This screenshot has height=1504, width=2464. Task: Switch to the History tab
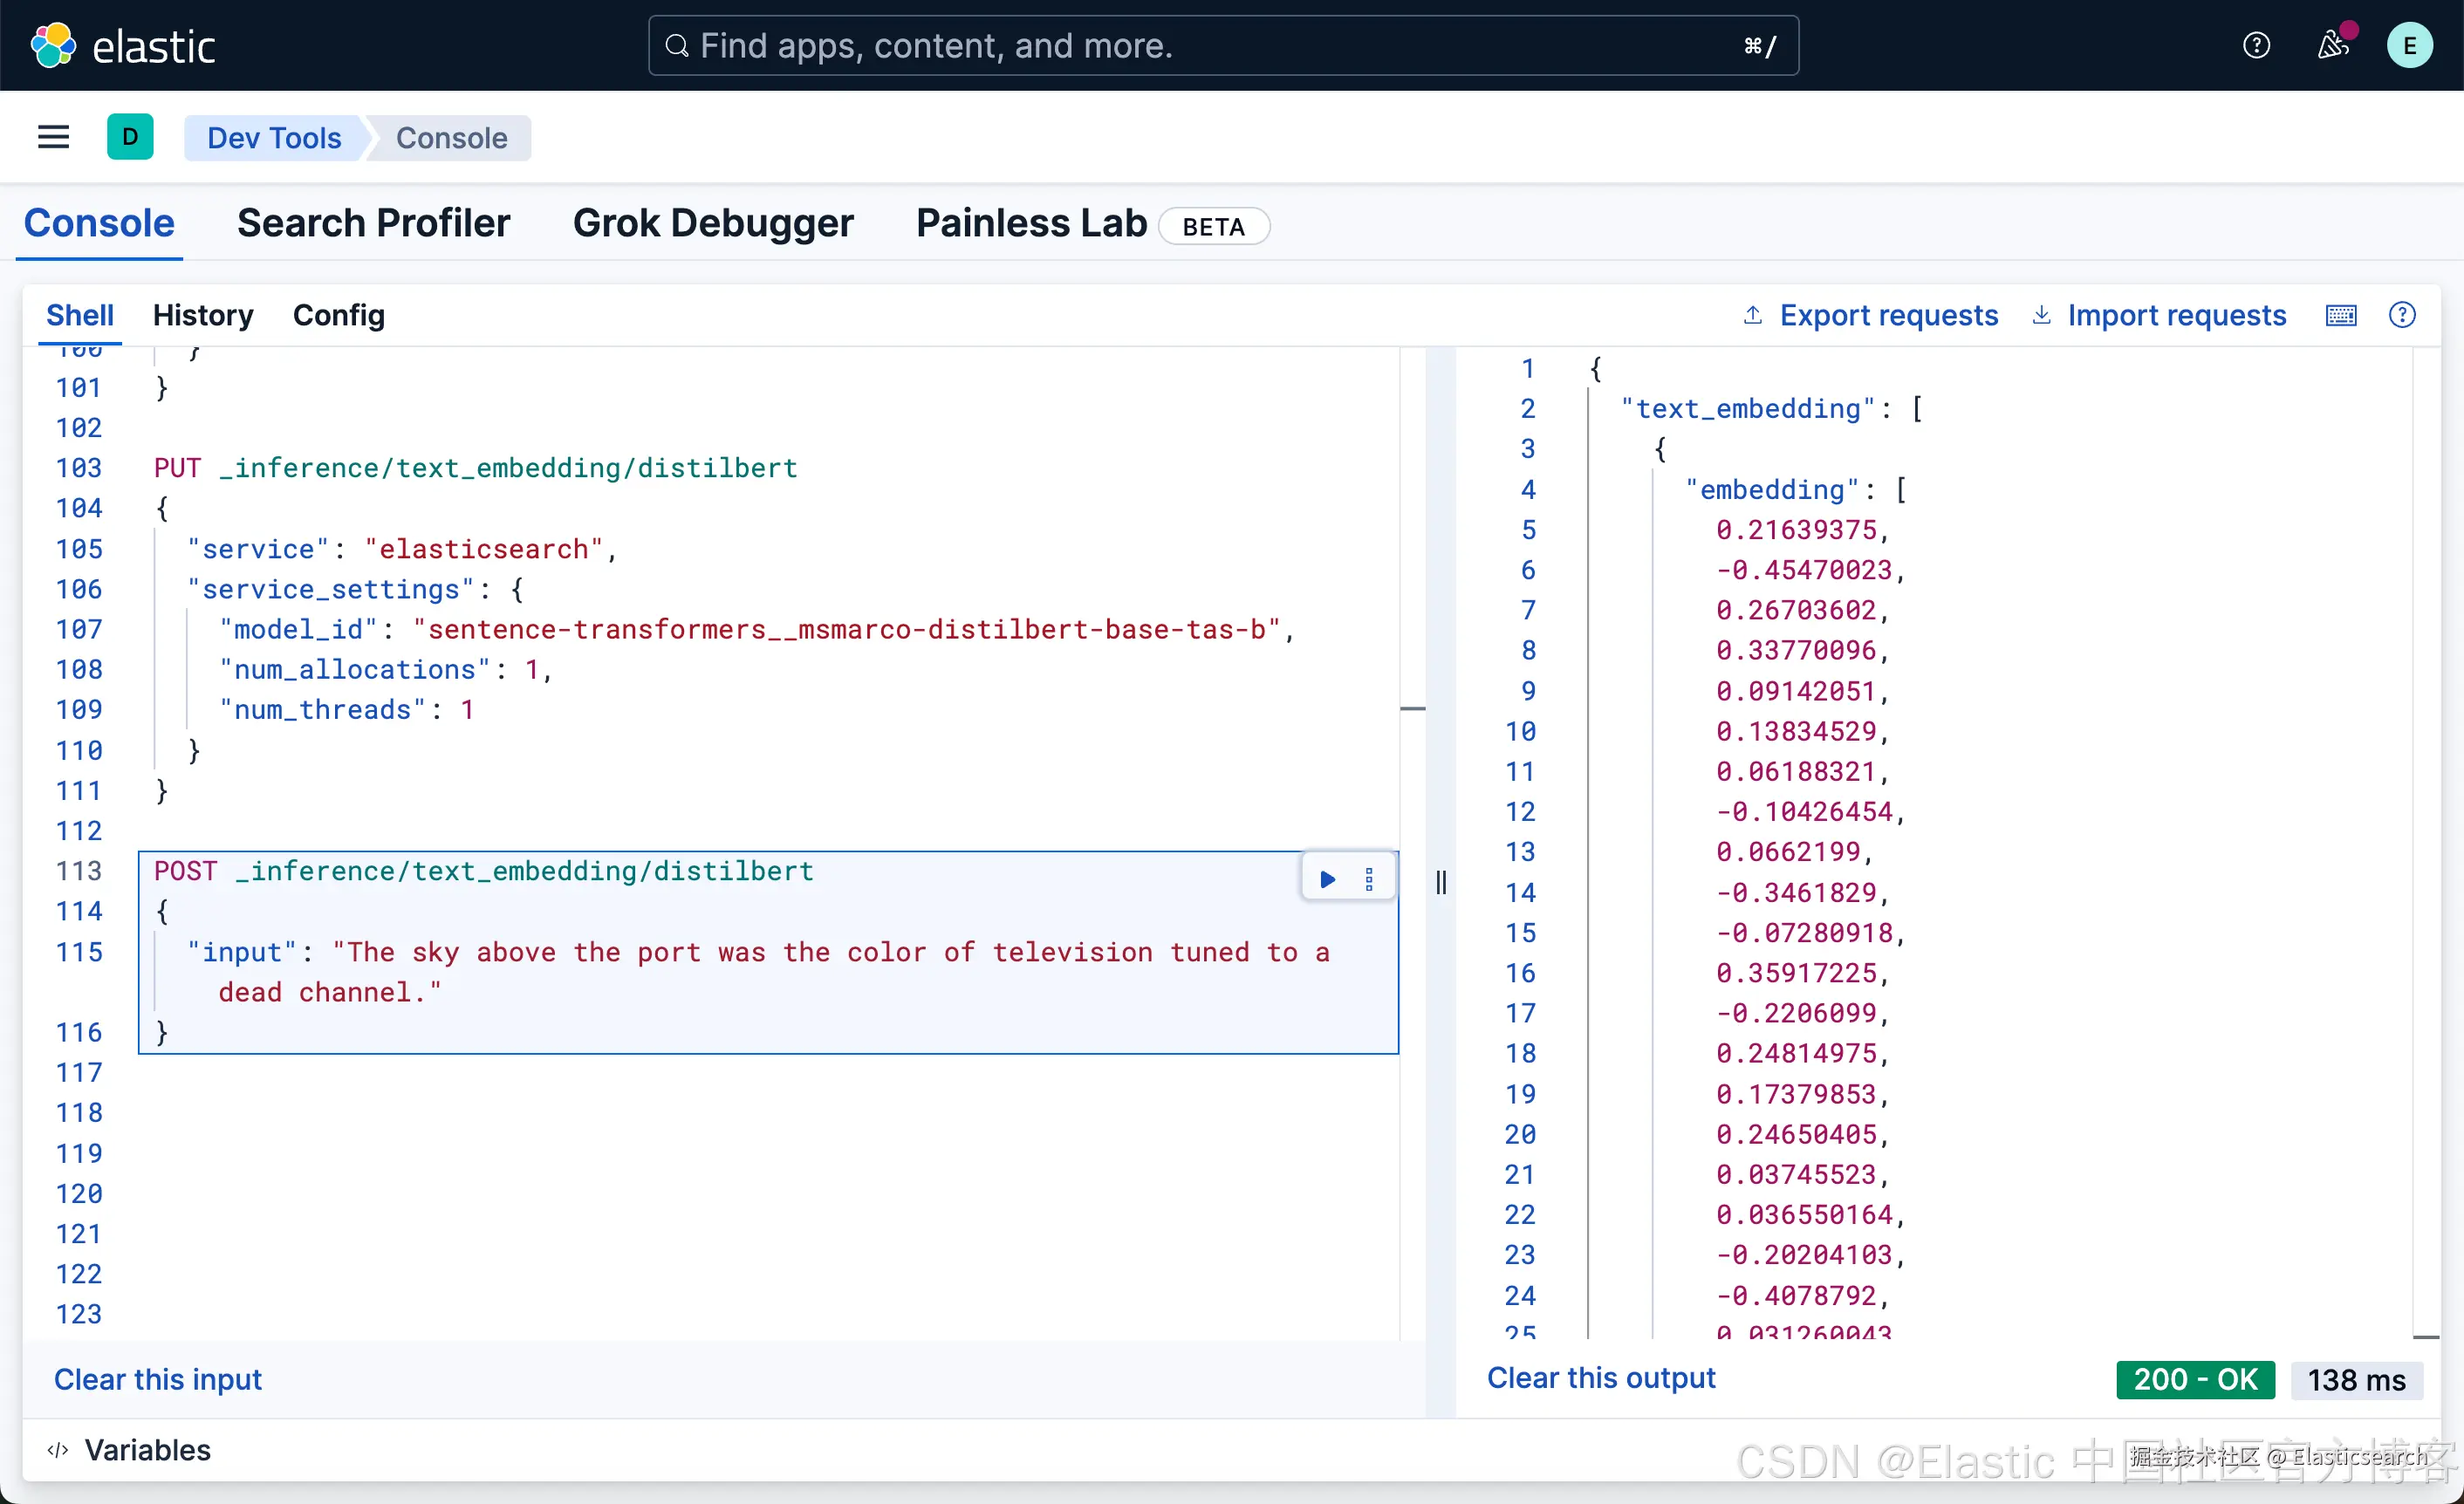coord(203,316)
